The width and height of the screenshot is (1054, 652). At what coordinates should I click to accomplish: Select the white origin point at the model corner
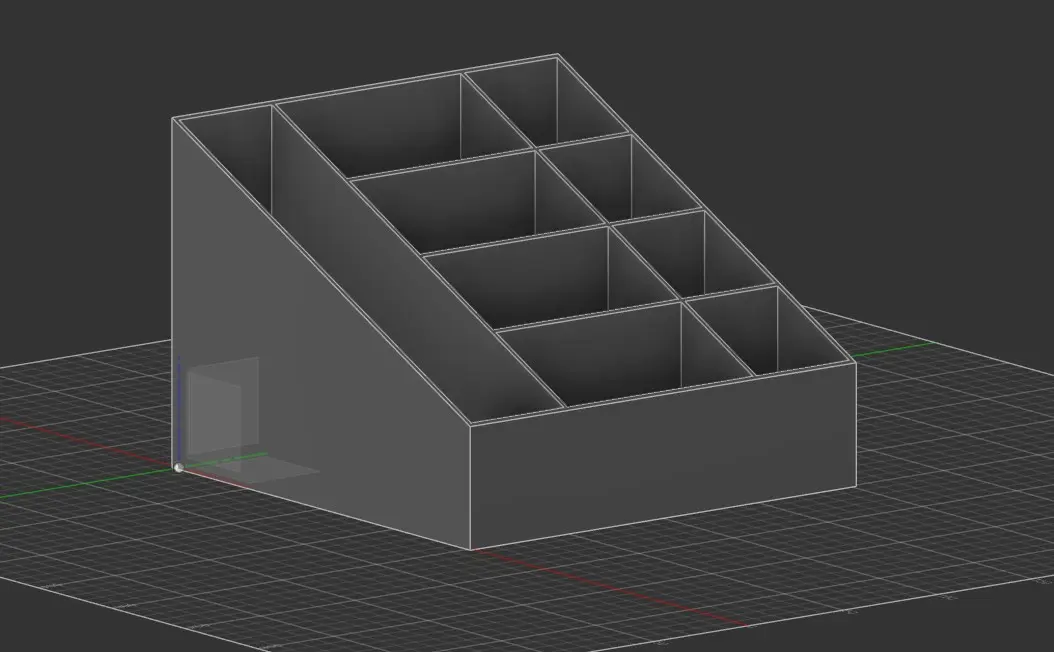click(178, 468)
